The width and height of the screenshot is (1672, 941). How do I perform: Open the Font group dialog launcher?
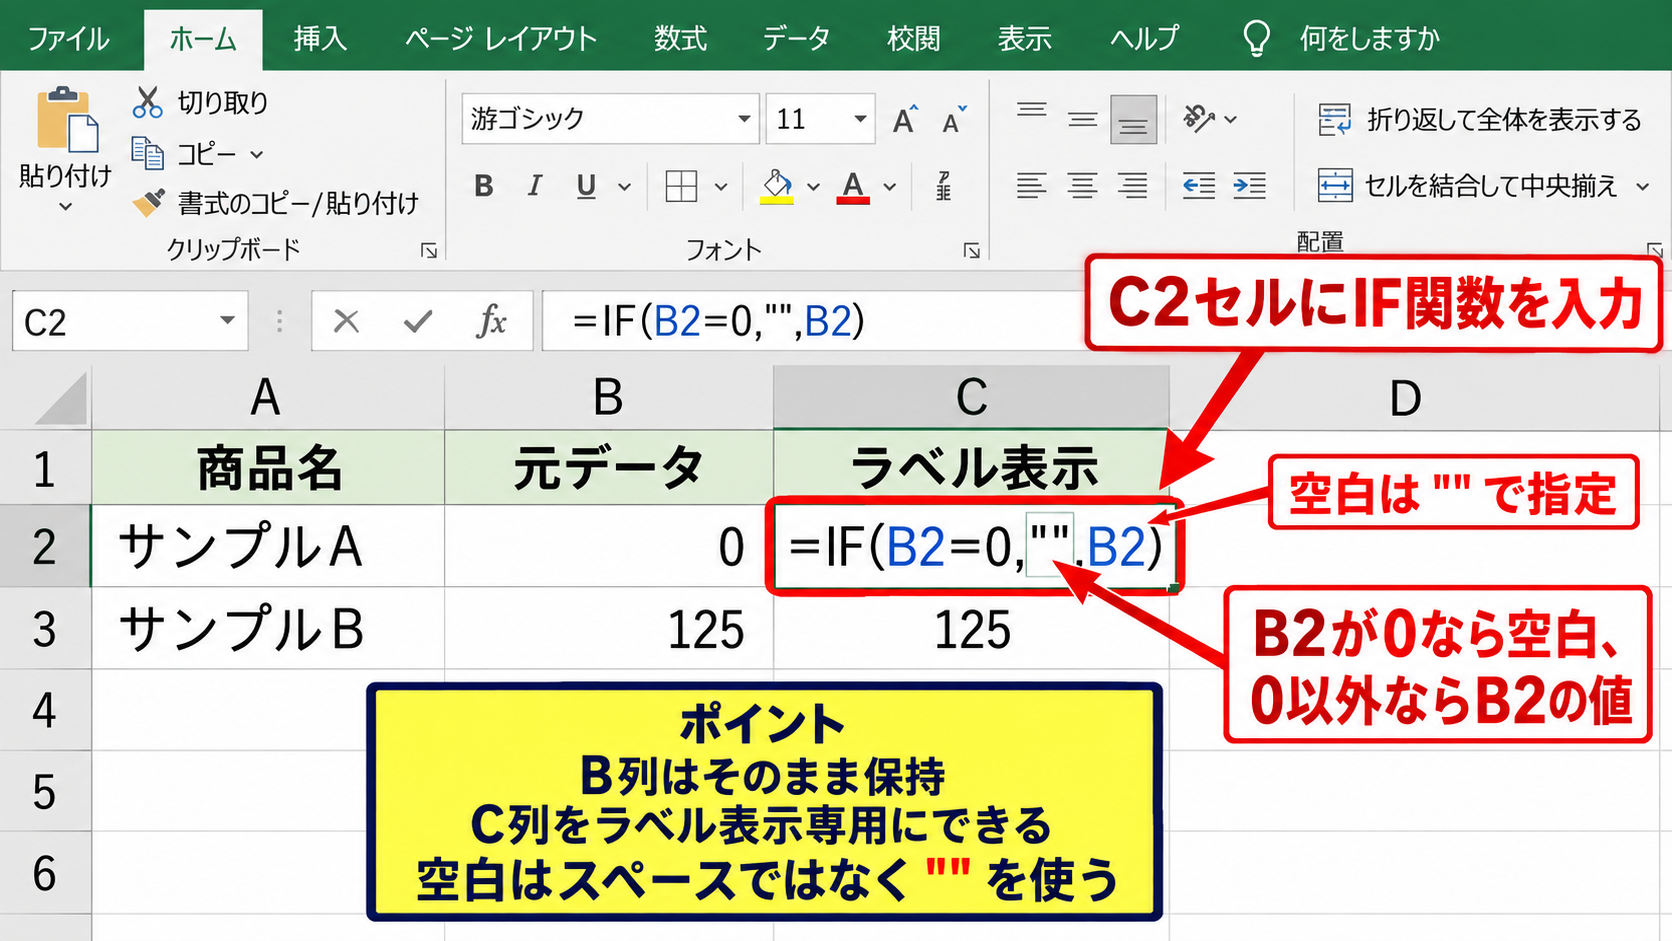(971, 251)
